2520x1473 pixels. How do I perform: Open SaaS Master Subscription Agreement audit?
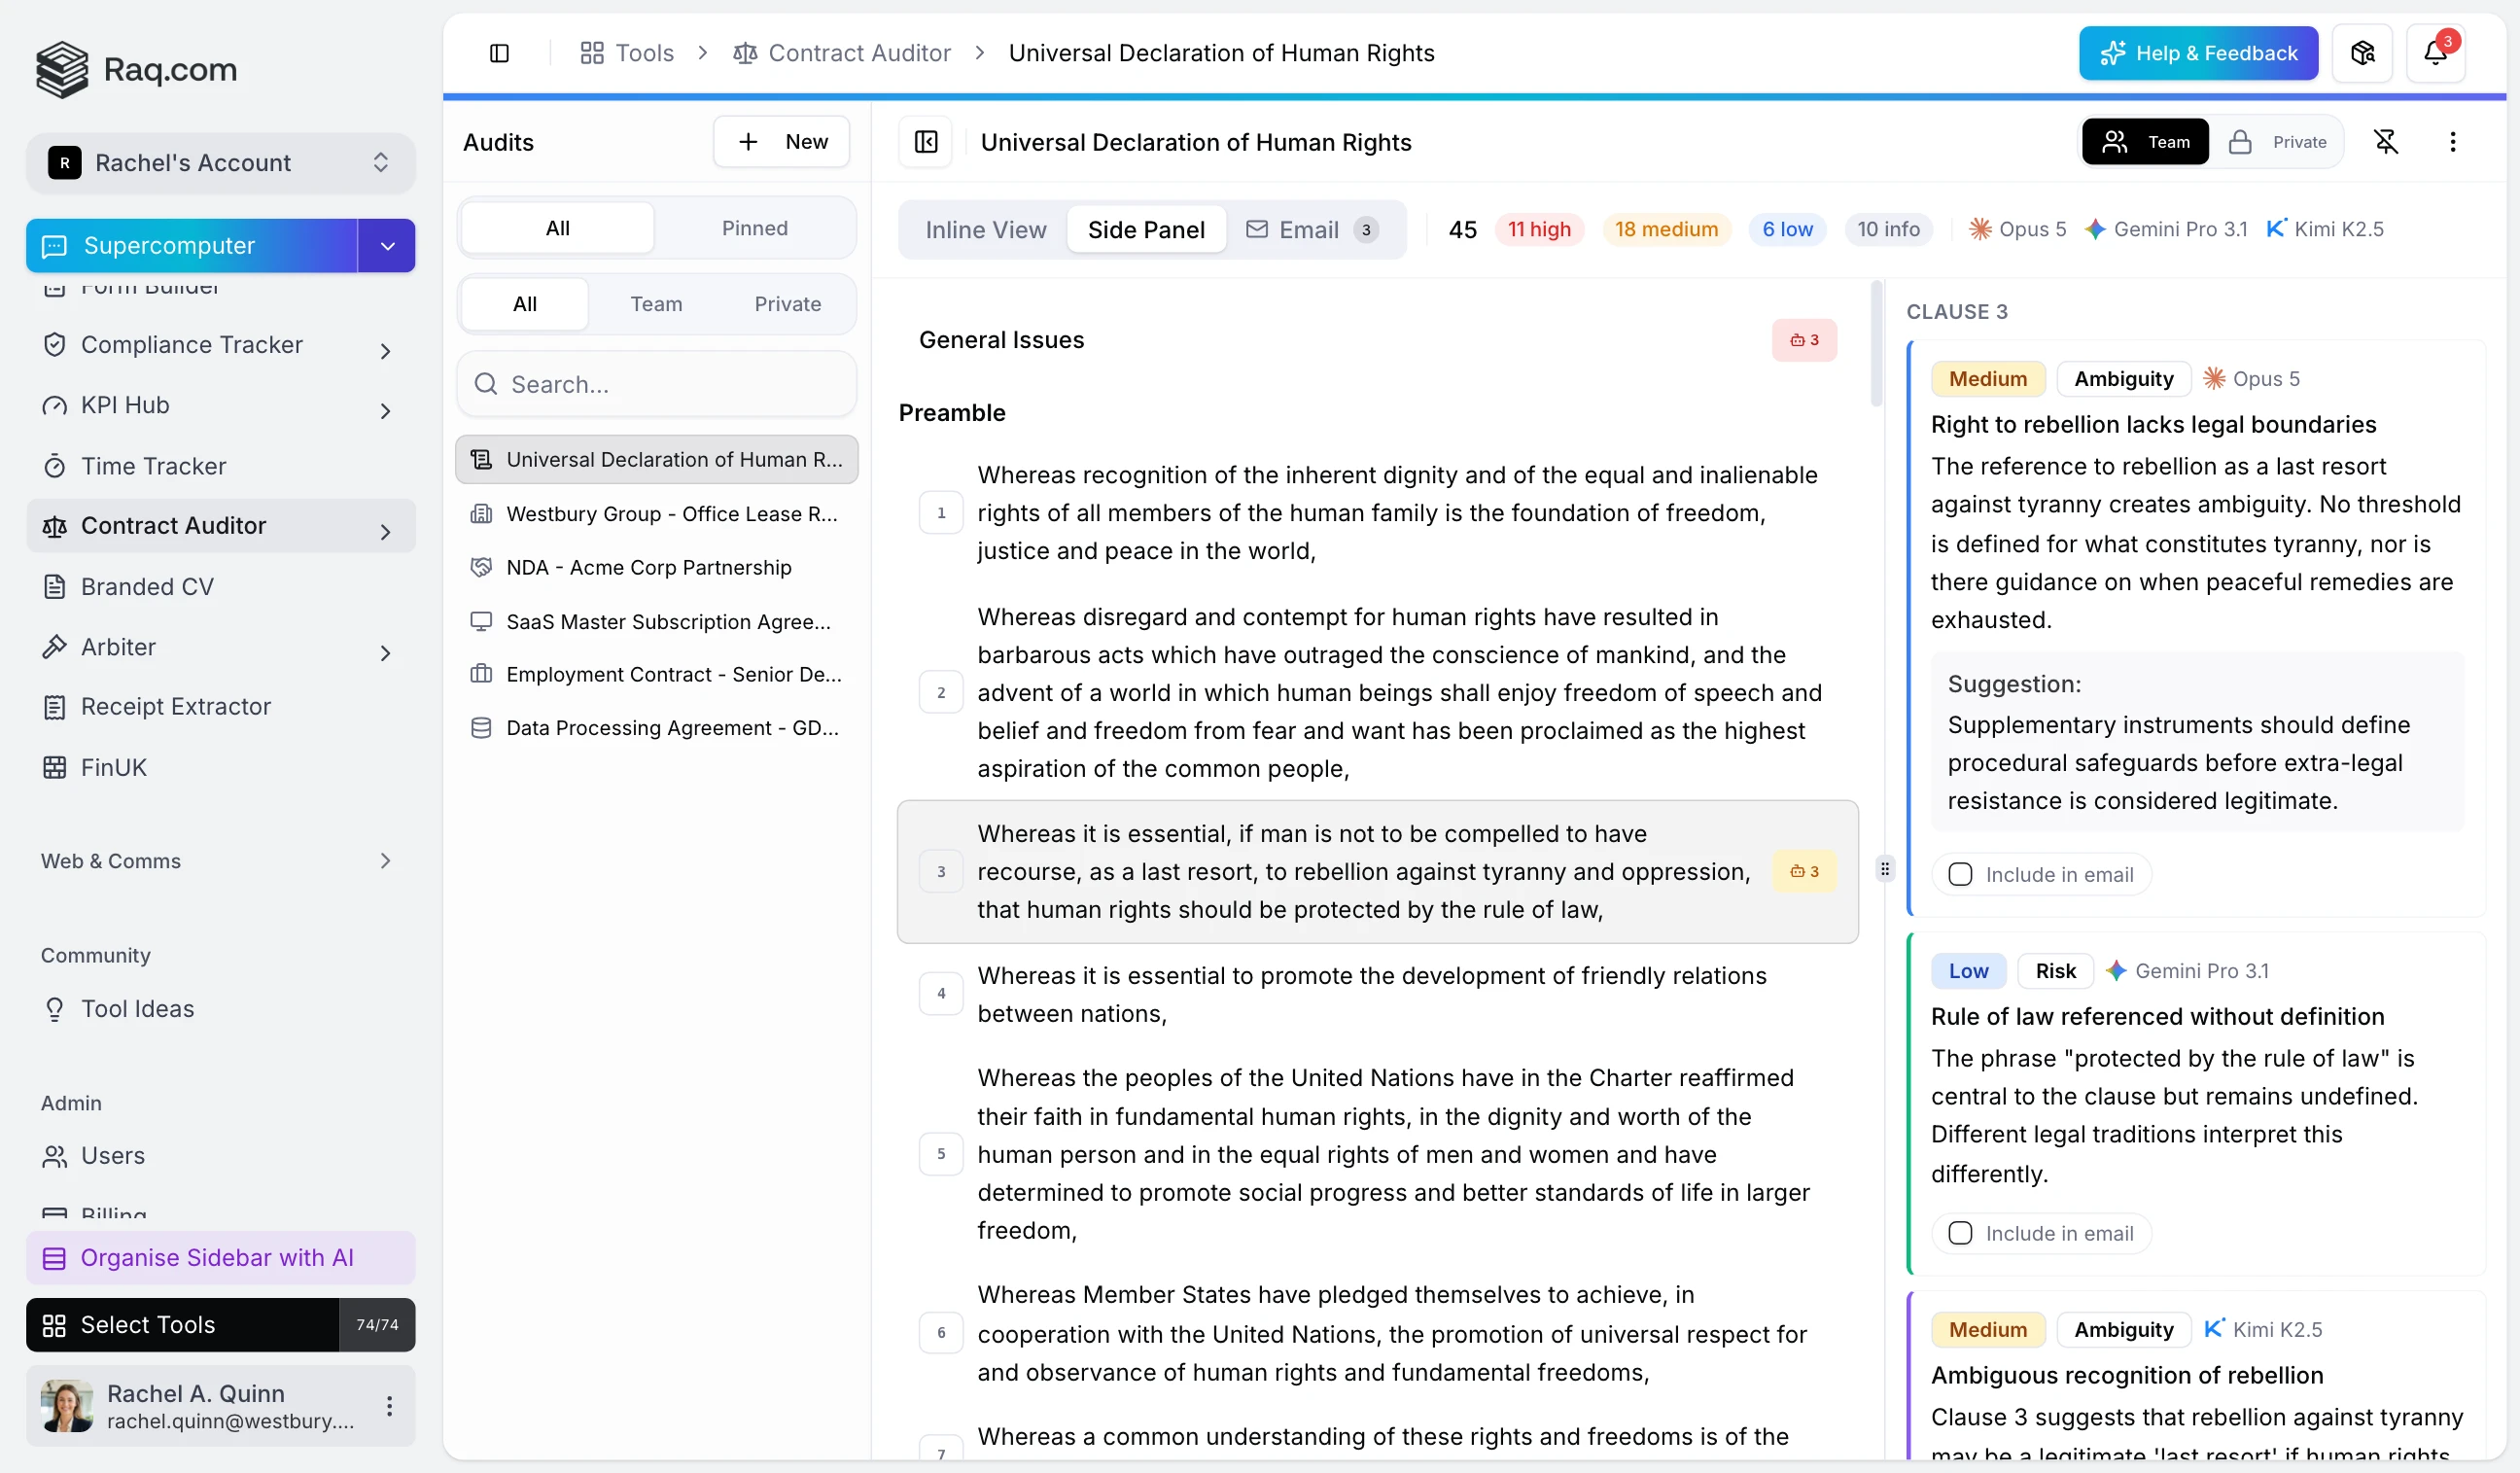(657, 622)
